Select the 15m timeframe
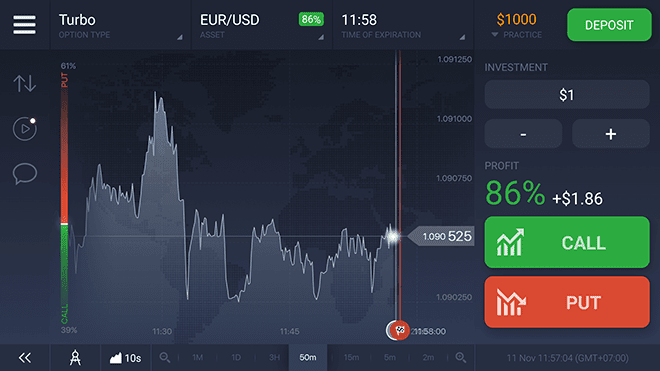This screenshot has width=660, height=371. pyautogui.click(x=351, y=358)
